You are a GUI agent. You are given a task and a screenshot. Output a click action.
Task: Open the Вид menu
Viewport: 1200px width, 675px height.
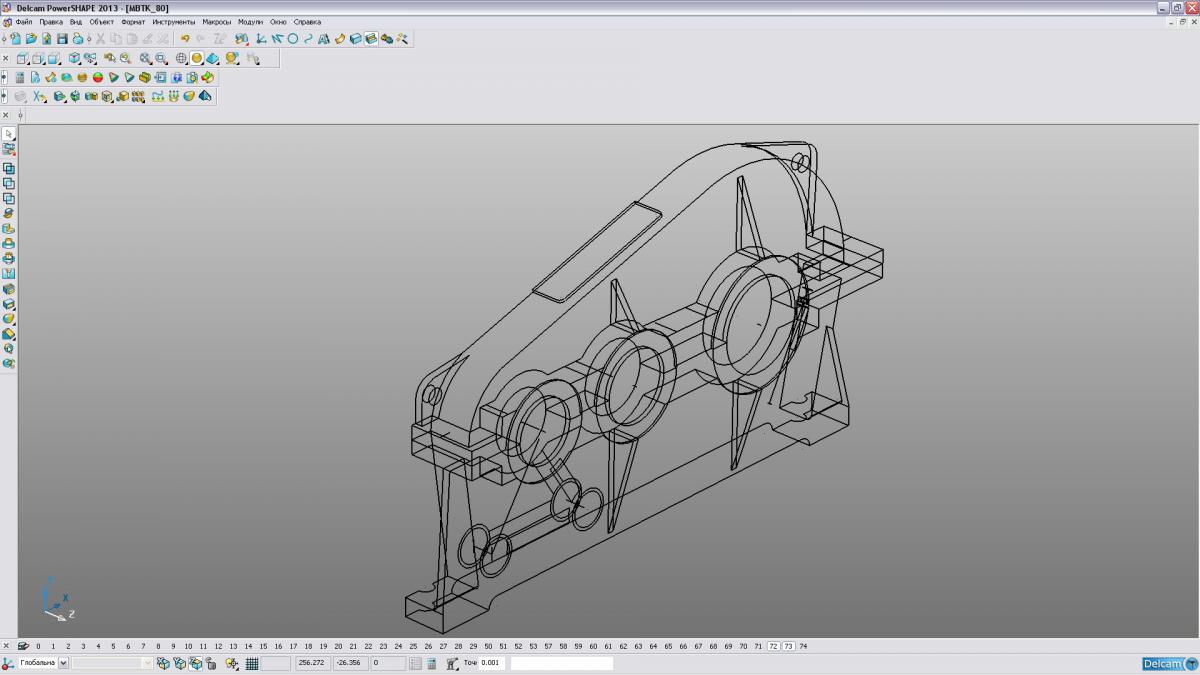click(x=76, y=21)
